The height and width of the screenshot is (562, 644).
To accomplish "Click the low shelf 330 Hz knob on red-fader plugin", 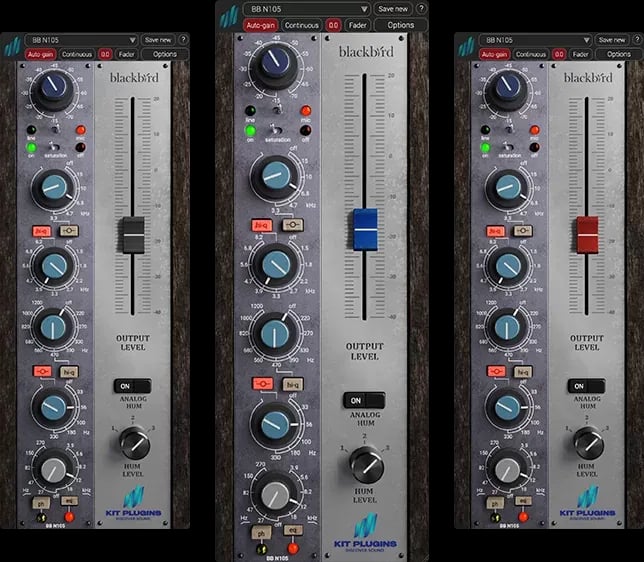I will click(508, 407).
